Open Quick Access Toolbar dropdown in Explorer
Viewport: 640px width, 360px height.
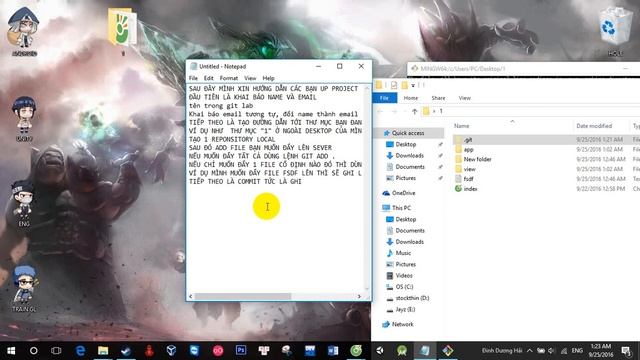[413, 85]
